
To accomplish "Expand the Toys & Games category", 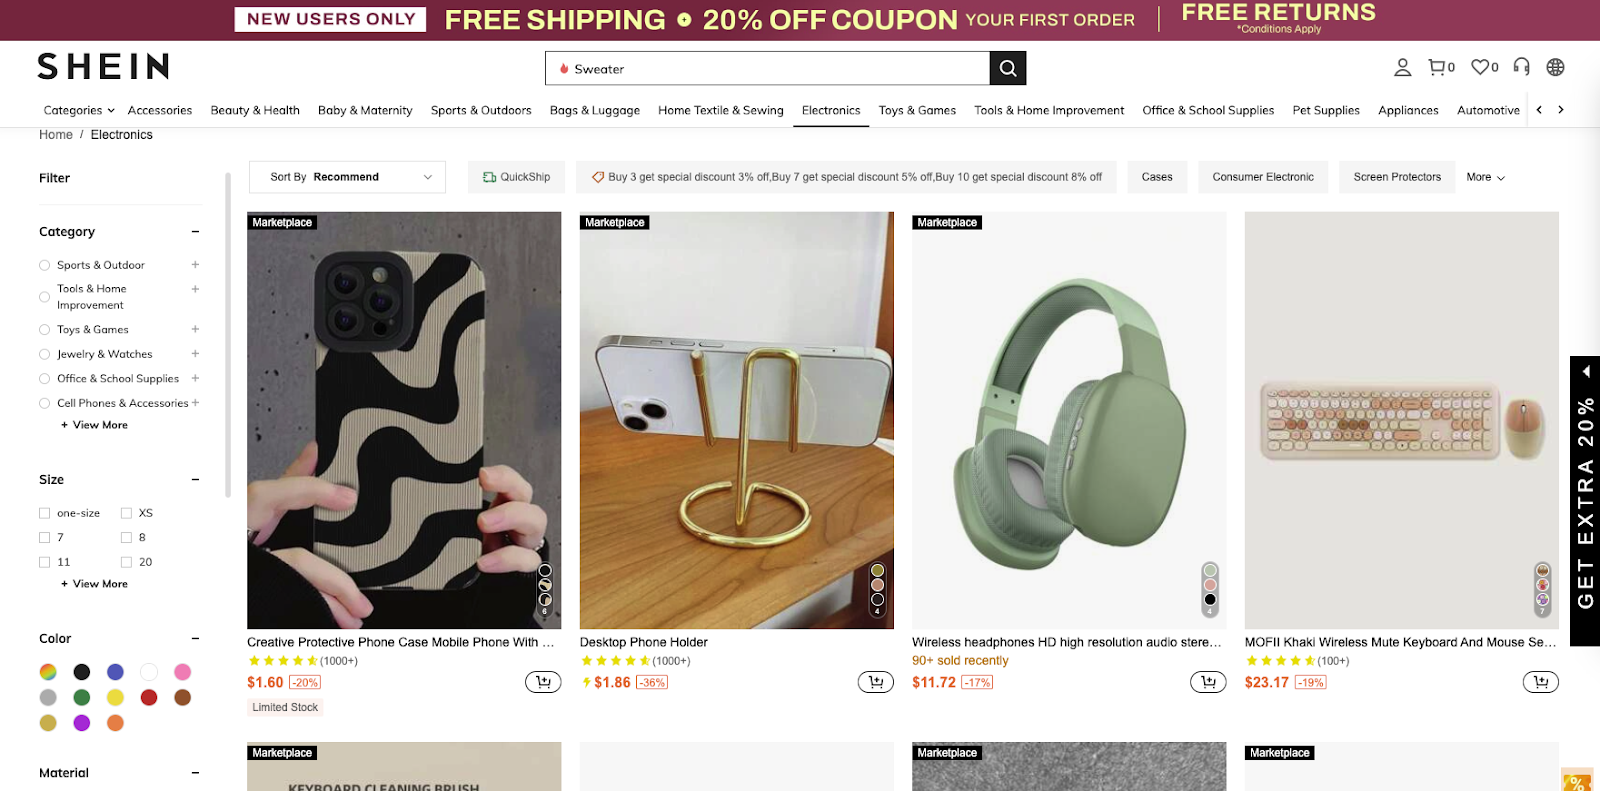I will [x=196, y=329].
